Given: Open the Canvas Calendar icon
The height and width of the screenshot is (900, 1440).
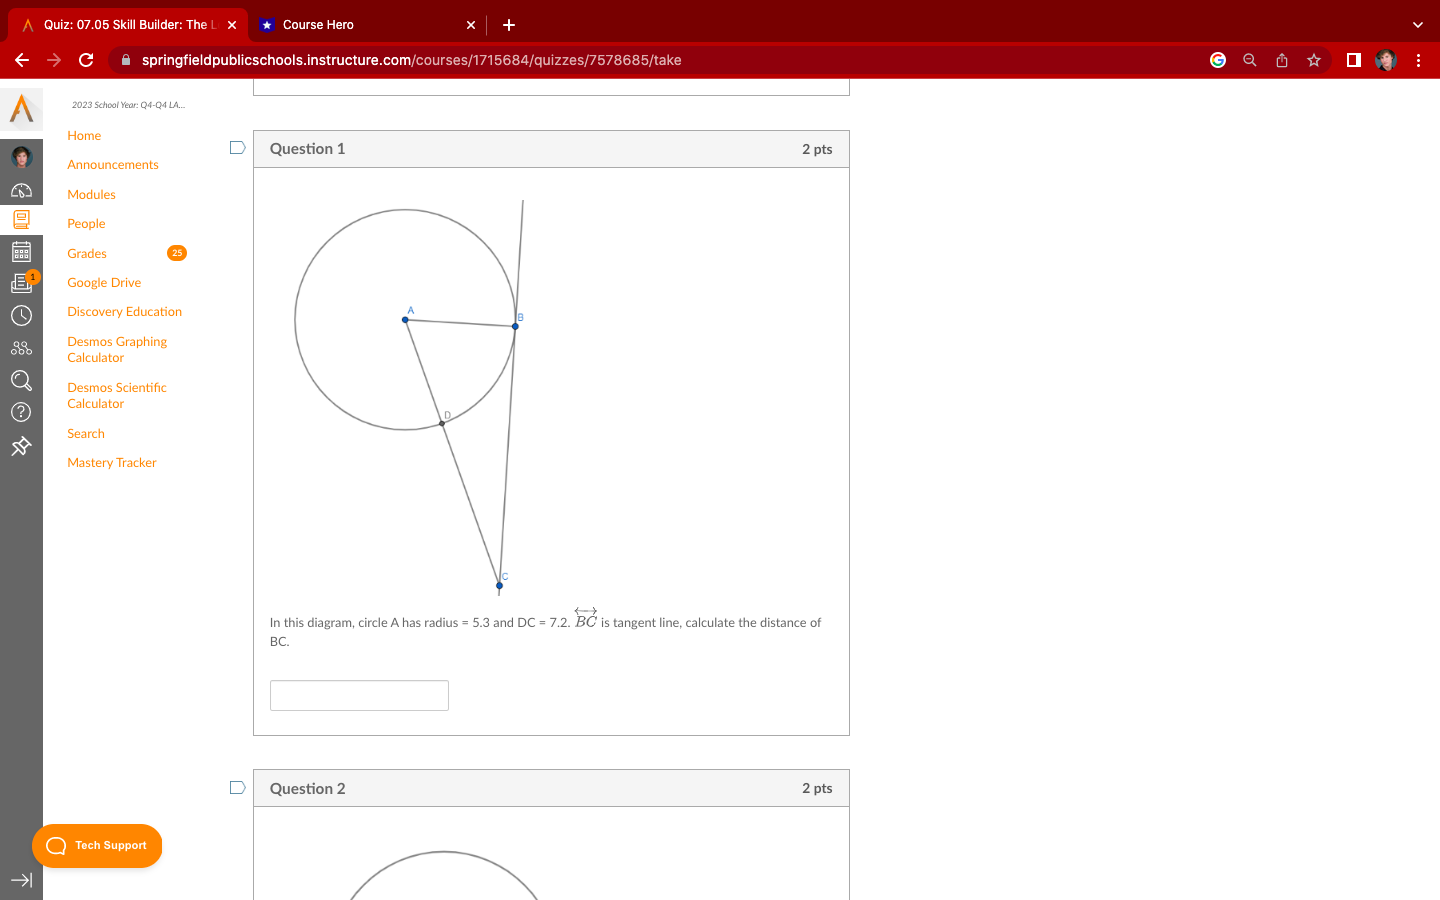Looking at the screenshot, I should click(x=22, y=250).
